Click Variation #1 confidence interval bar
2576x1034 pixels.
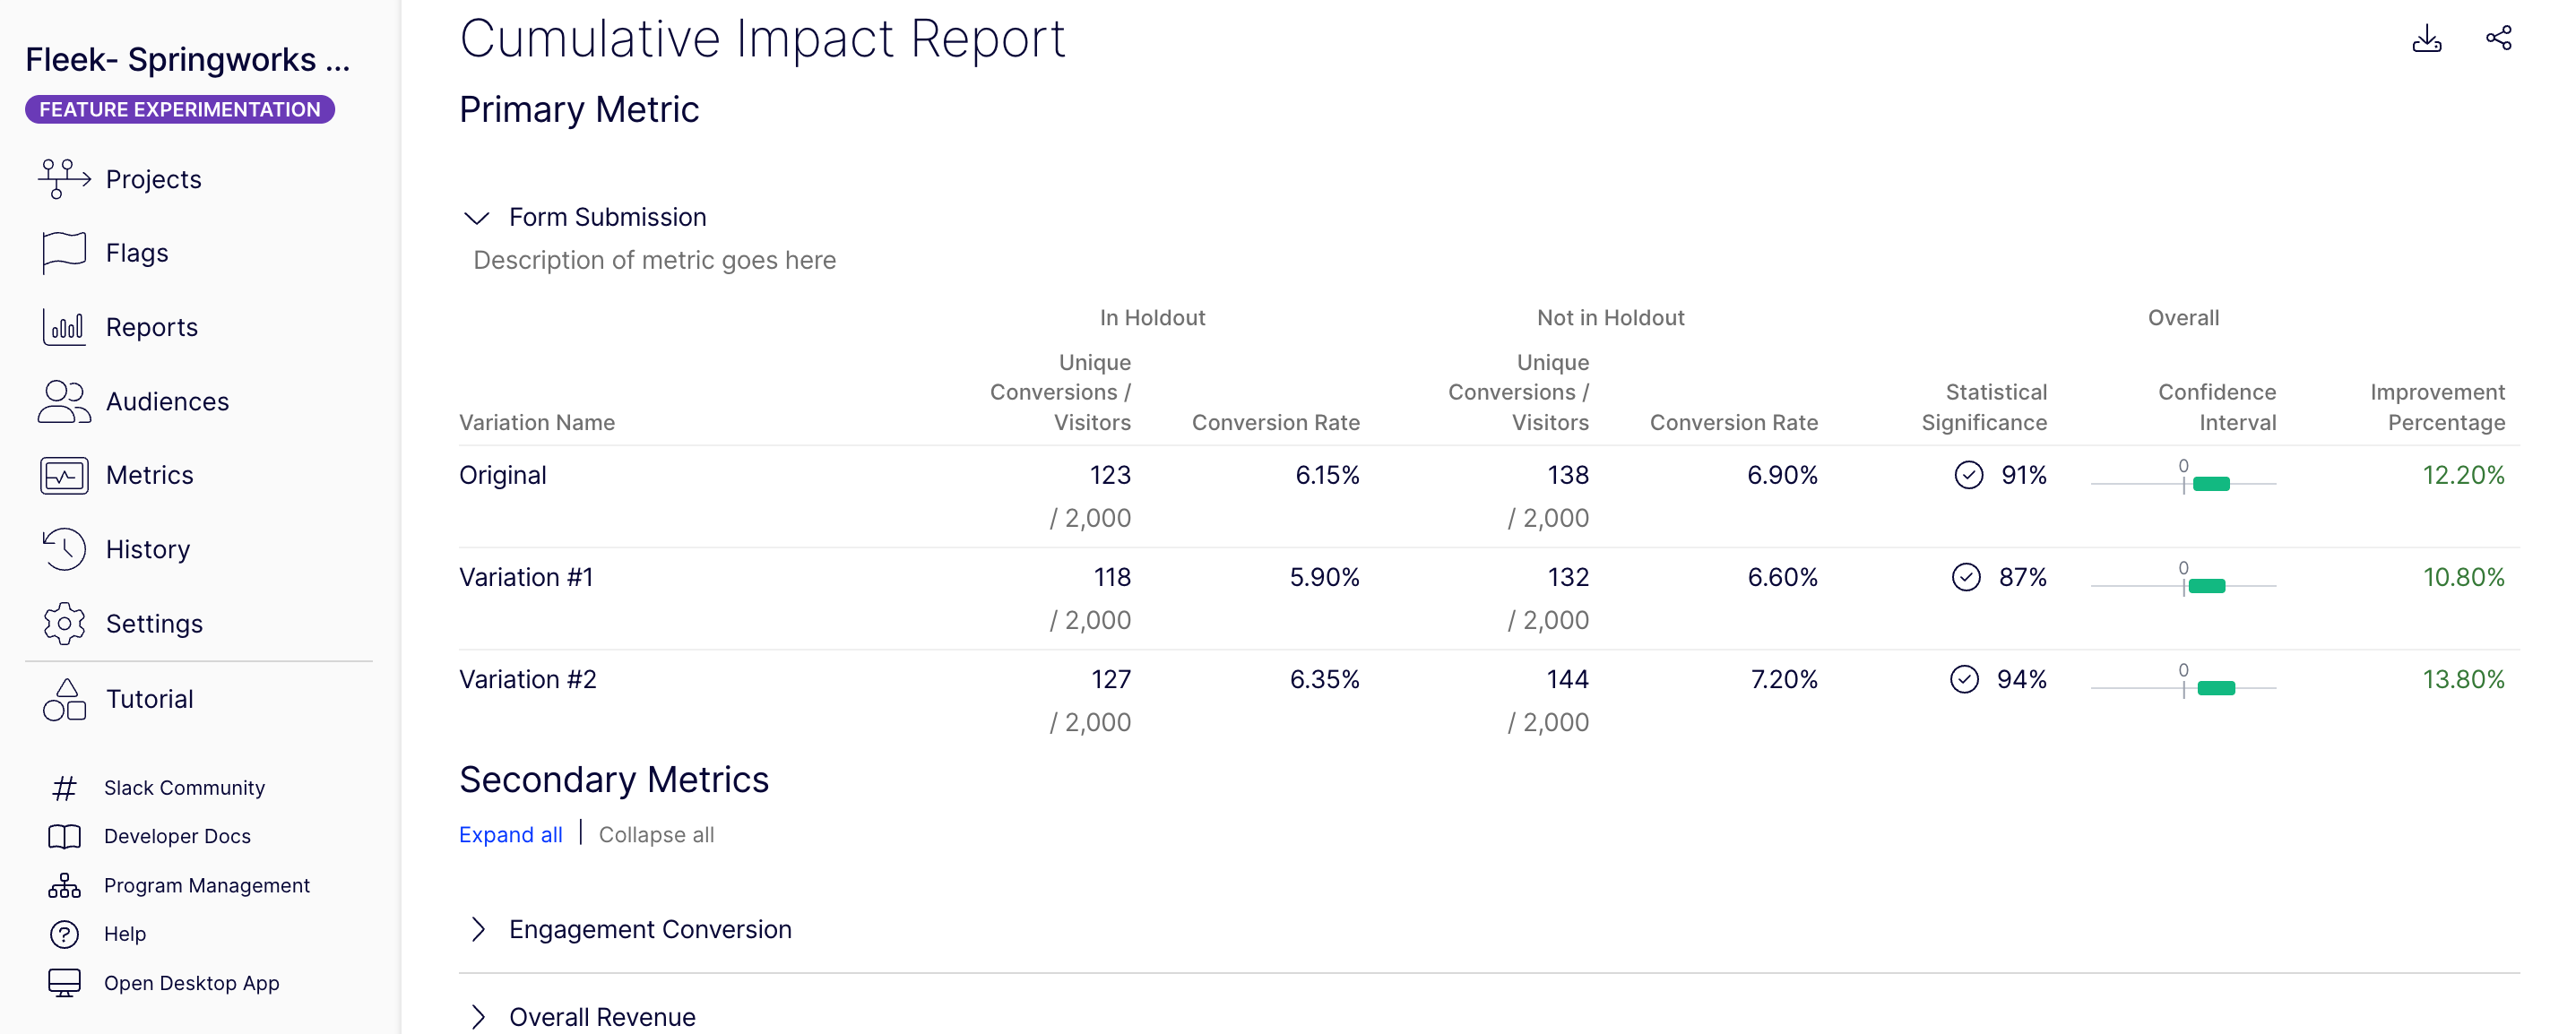(x=2206, y=586)
